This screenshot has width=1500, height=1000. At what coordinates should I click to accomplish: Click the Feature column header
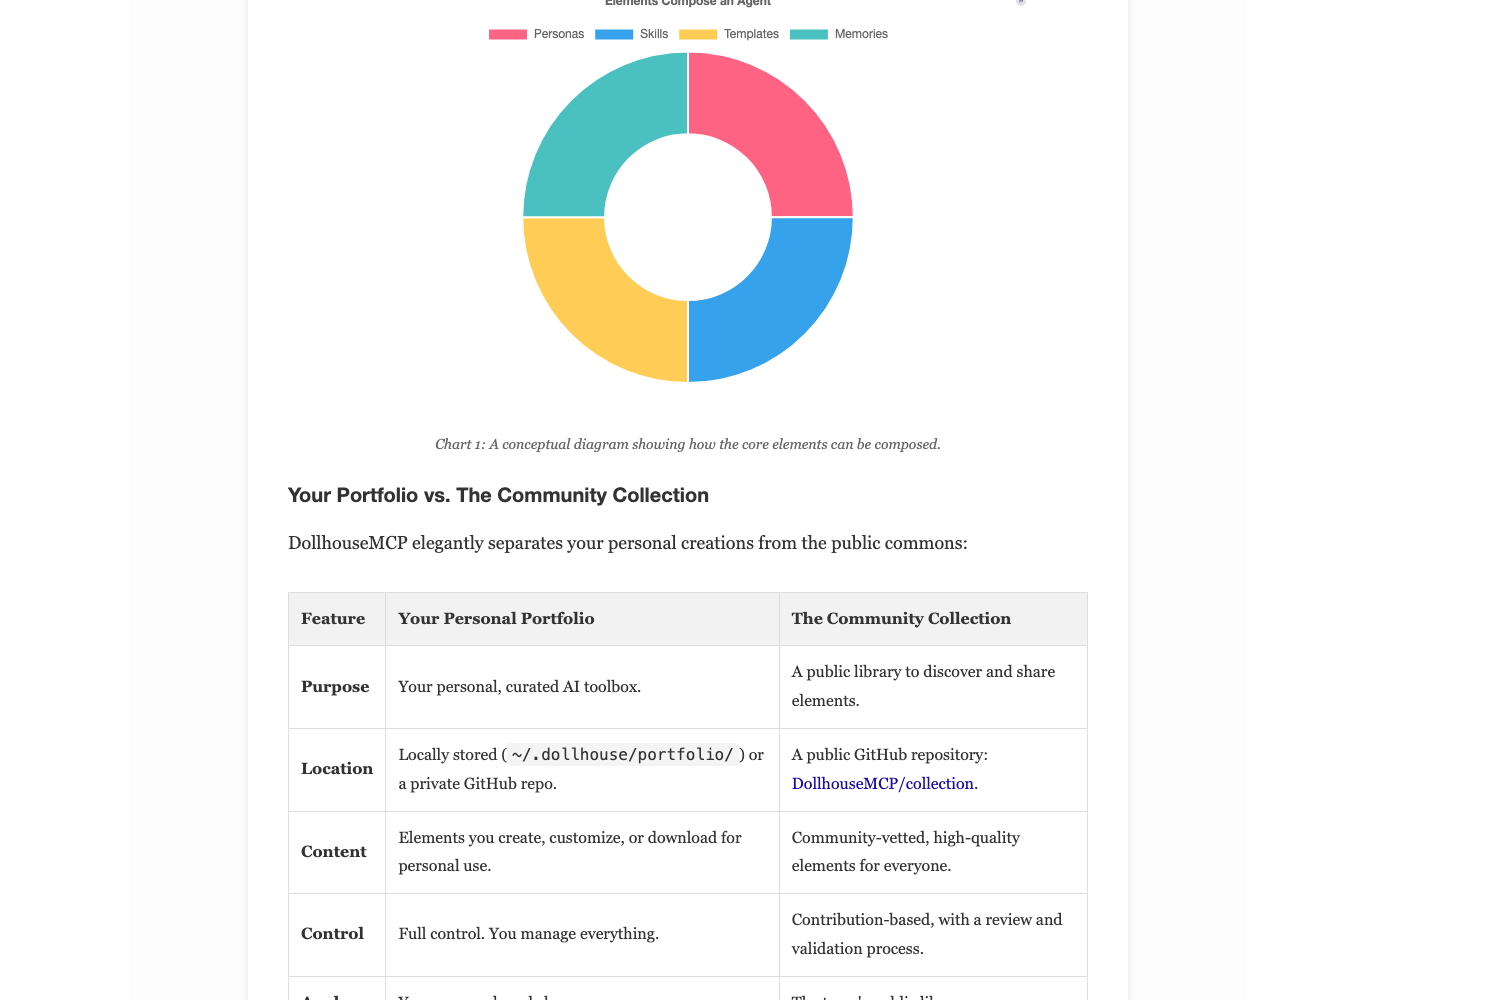[333, 619]
